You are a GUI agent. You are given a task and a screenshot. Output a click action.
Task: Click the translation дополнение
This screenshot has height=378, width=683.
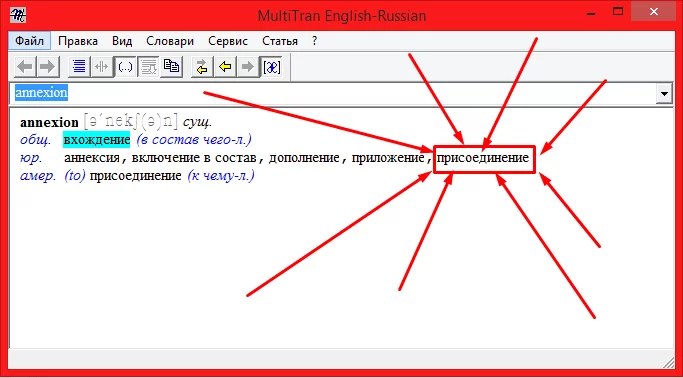pos(304,158)
